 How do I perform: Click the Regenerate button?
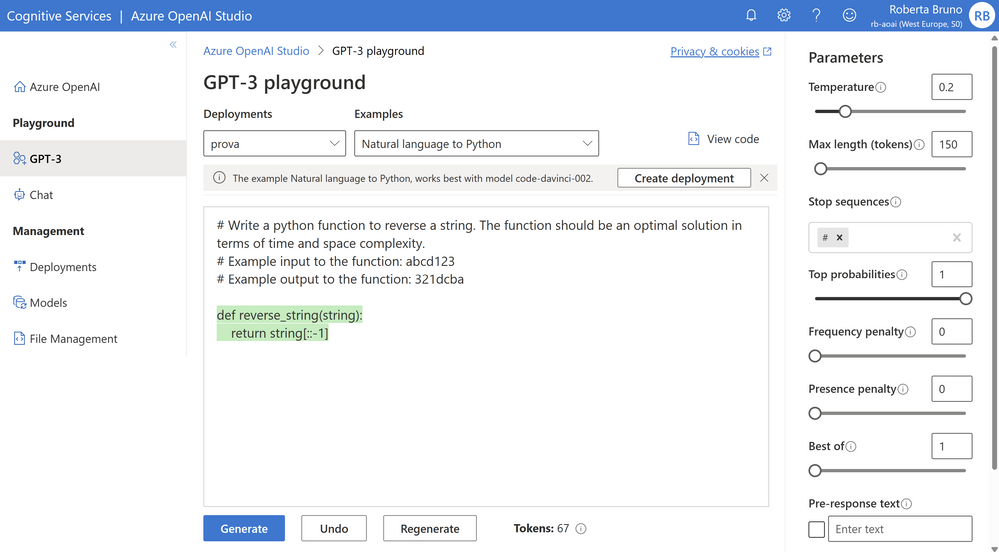point(430,528)
